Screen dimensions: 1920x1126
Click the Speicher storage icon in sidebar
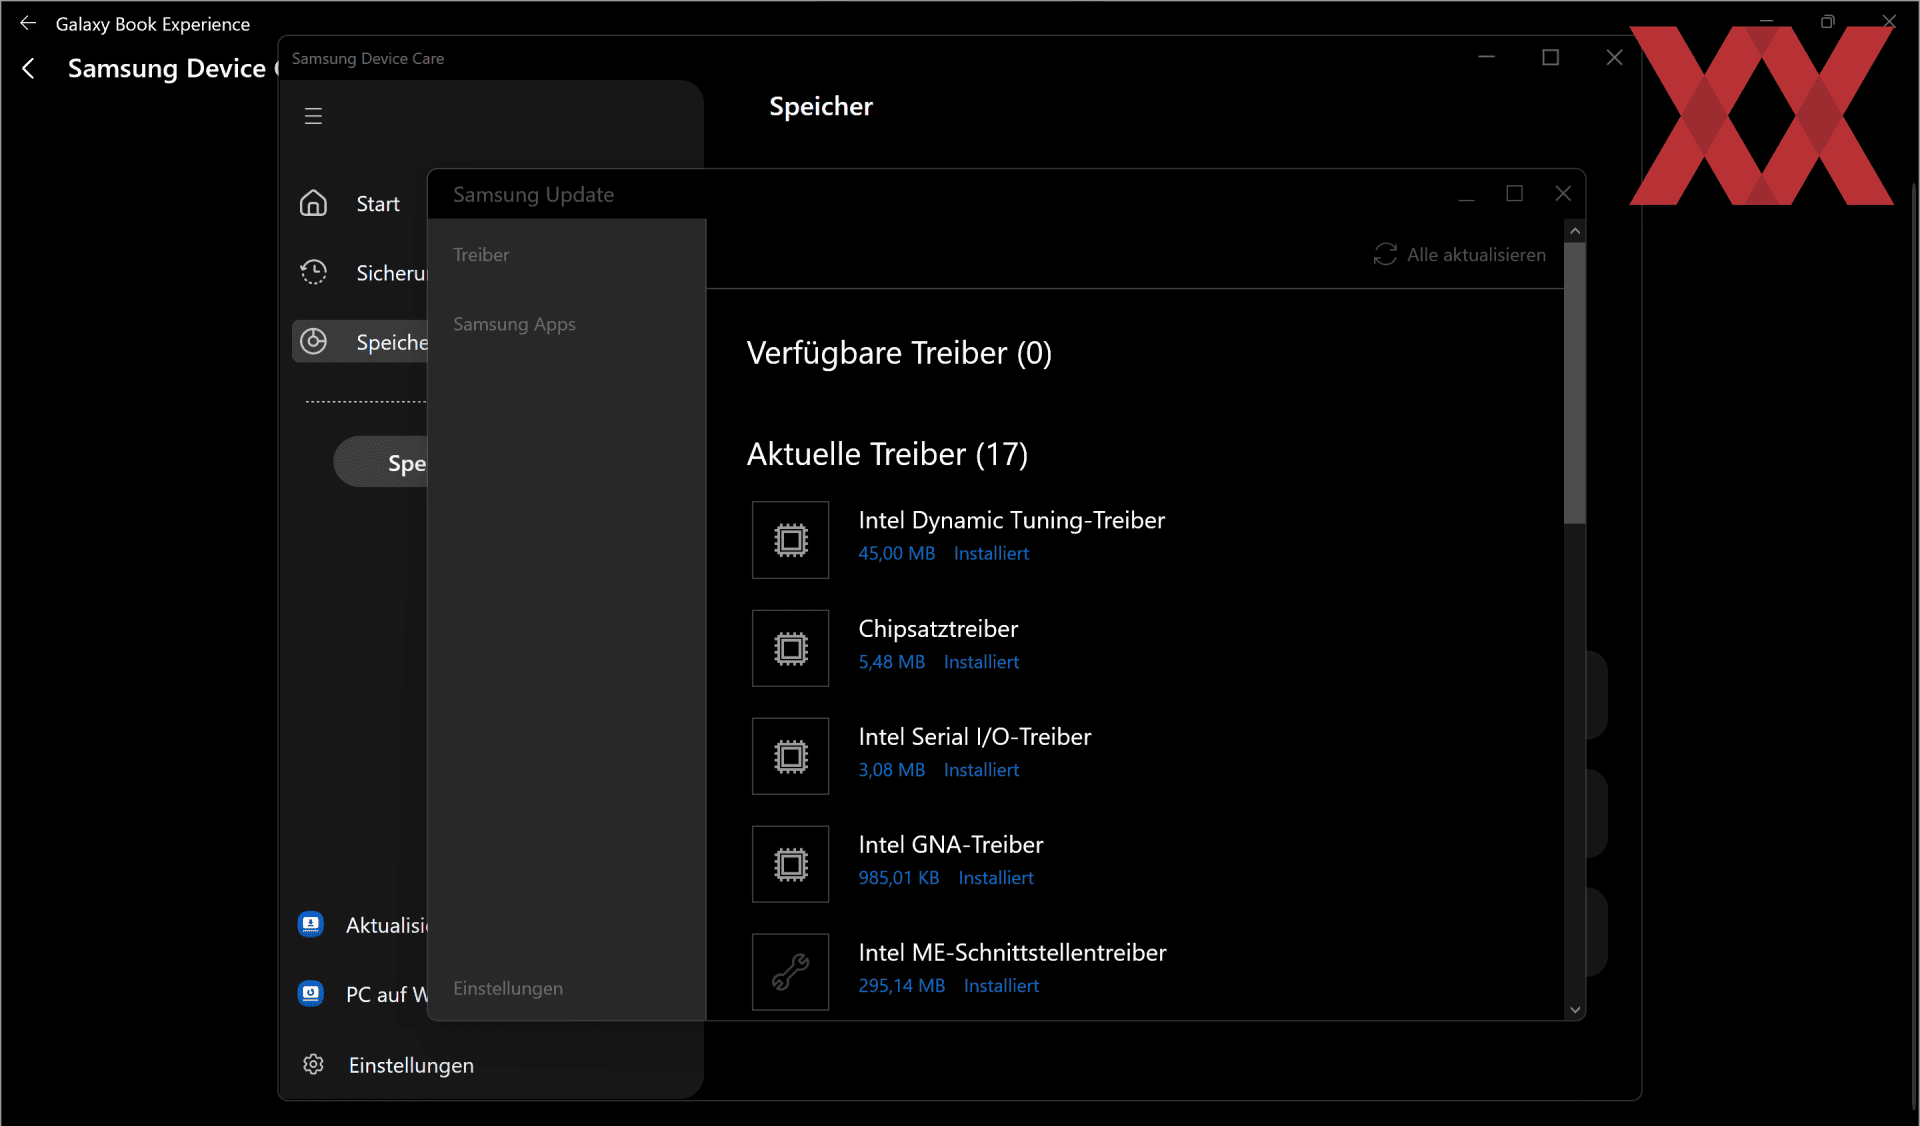pyautogui.click(x=314, y=342)
